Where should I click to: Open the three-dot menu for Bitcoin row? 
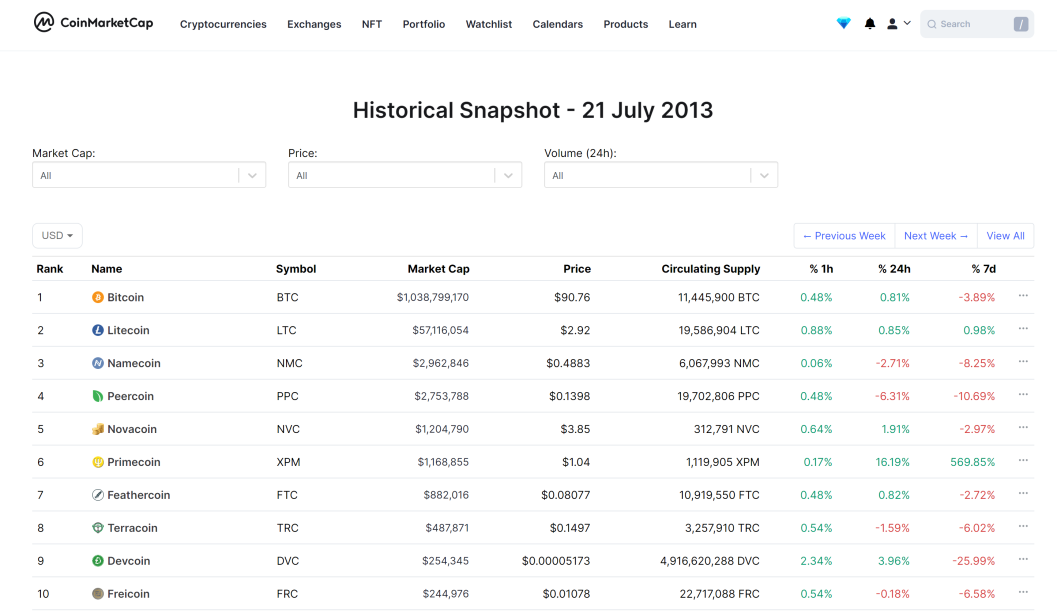pyautogui.click(x=1023, y=296)
